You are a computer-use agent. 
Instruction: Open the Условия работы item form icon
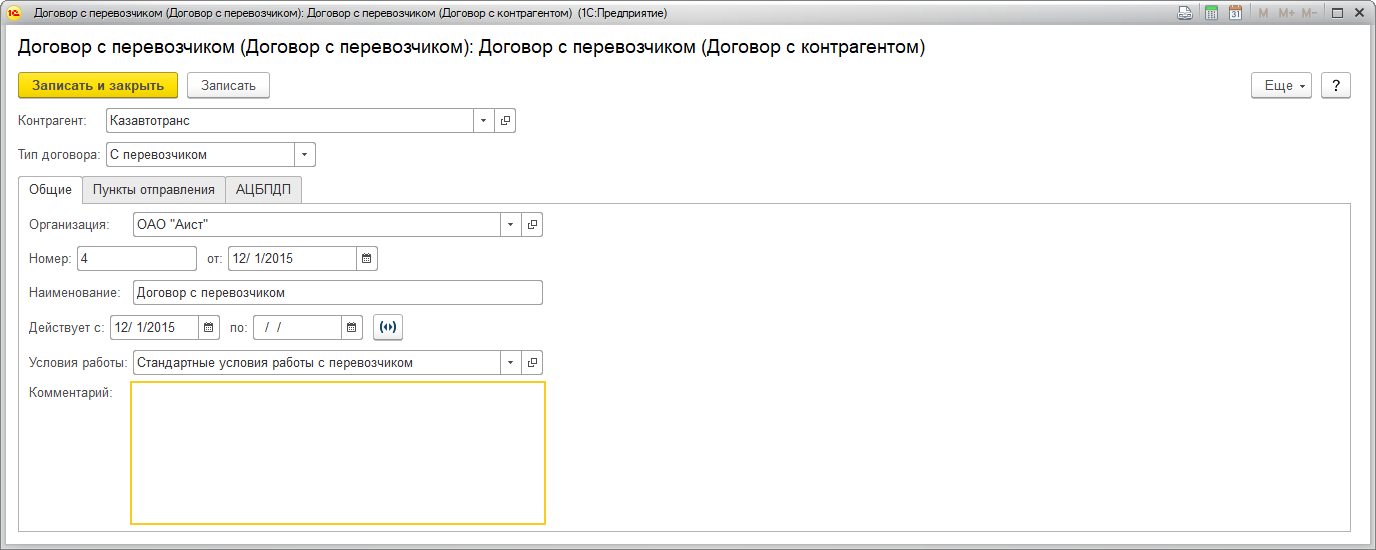tap(532, 363)
